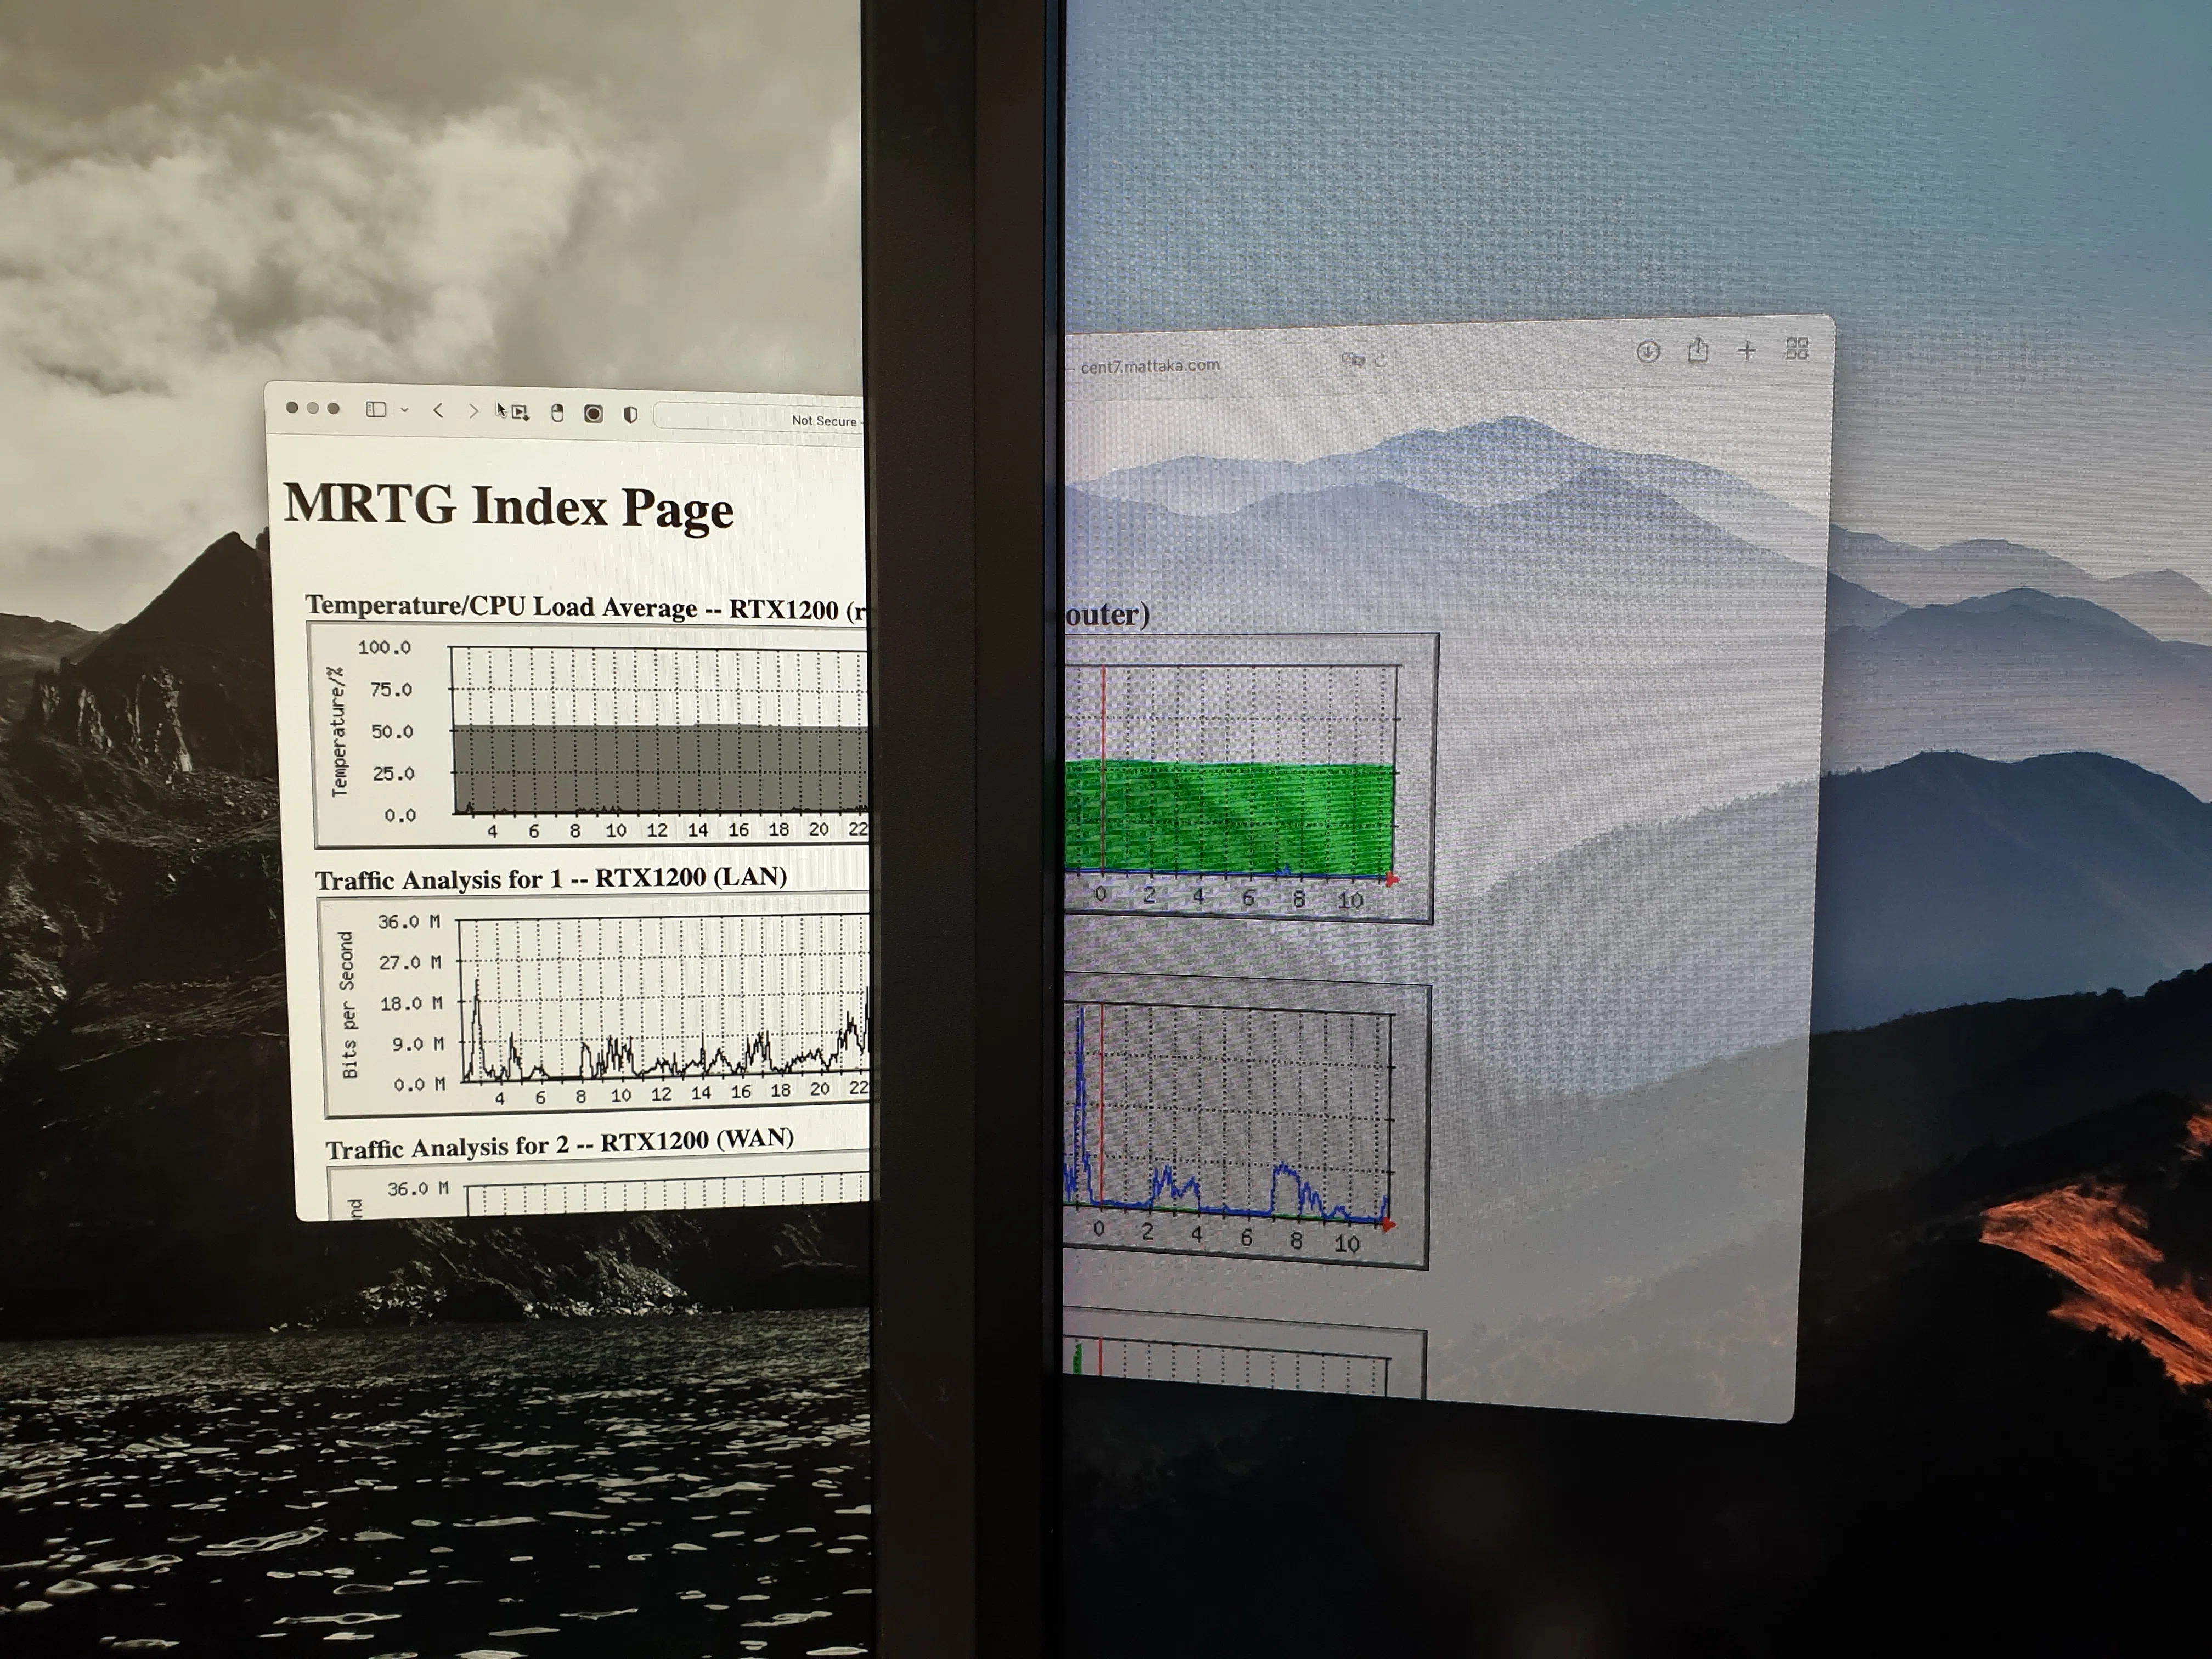2212x1659 pixels.
Task: Click the MRTG Index Page heading
Action: 509,506
